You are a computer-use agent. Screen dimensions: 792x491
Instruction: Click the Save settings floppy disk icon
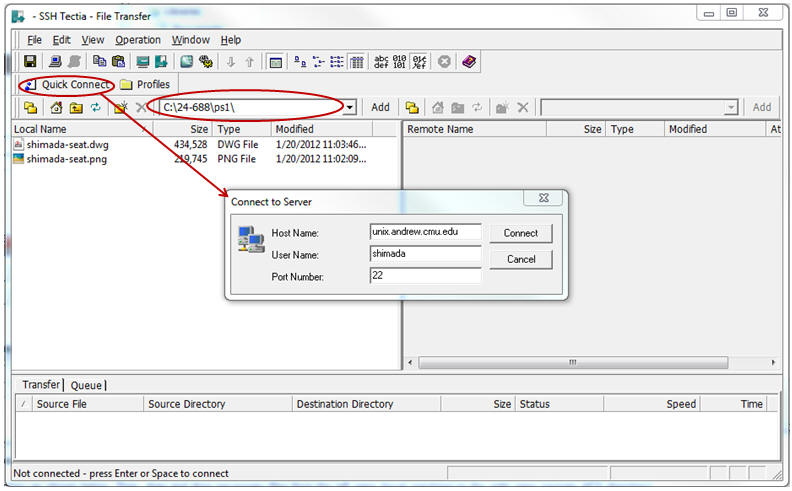tap(30, 62)
